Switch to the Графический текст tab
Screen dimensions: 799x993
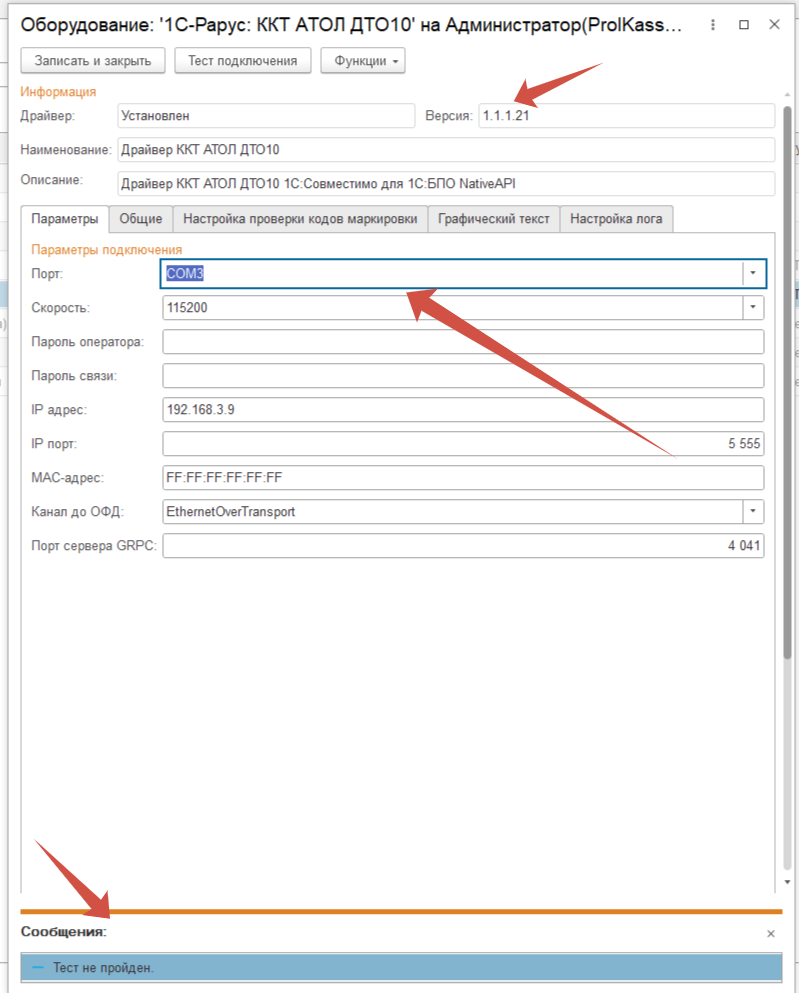click(494, 219)
